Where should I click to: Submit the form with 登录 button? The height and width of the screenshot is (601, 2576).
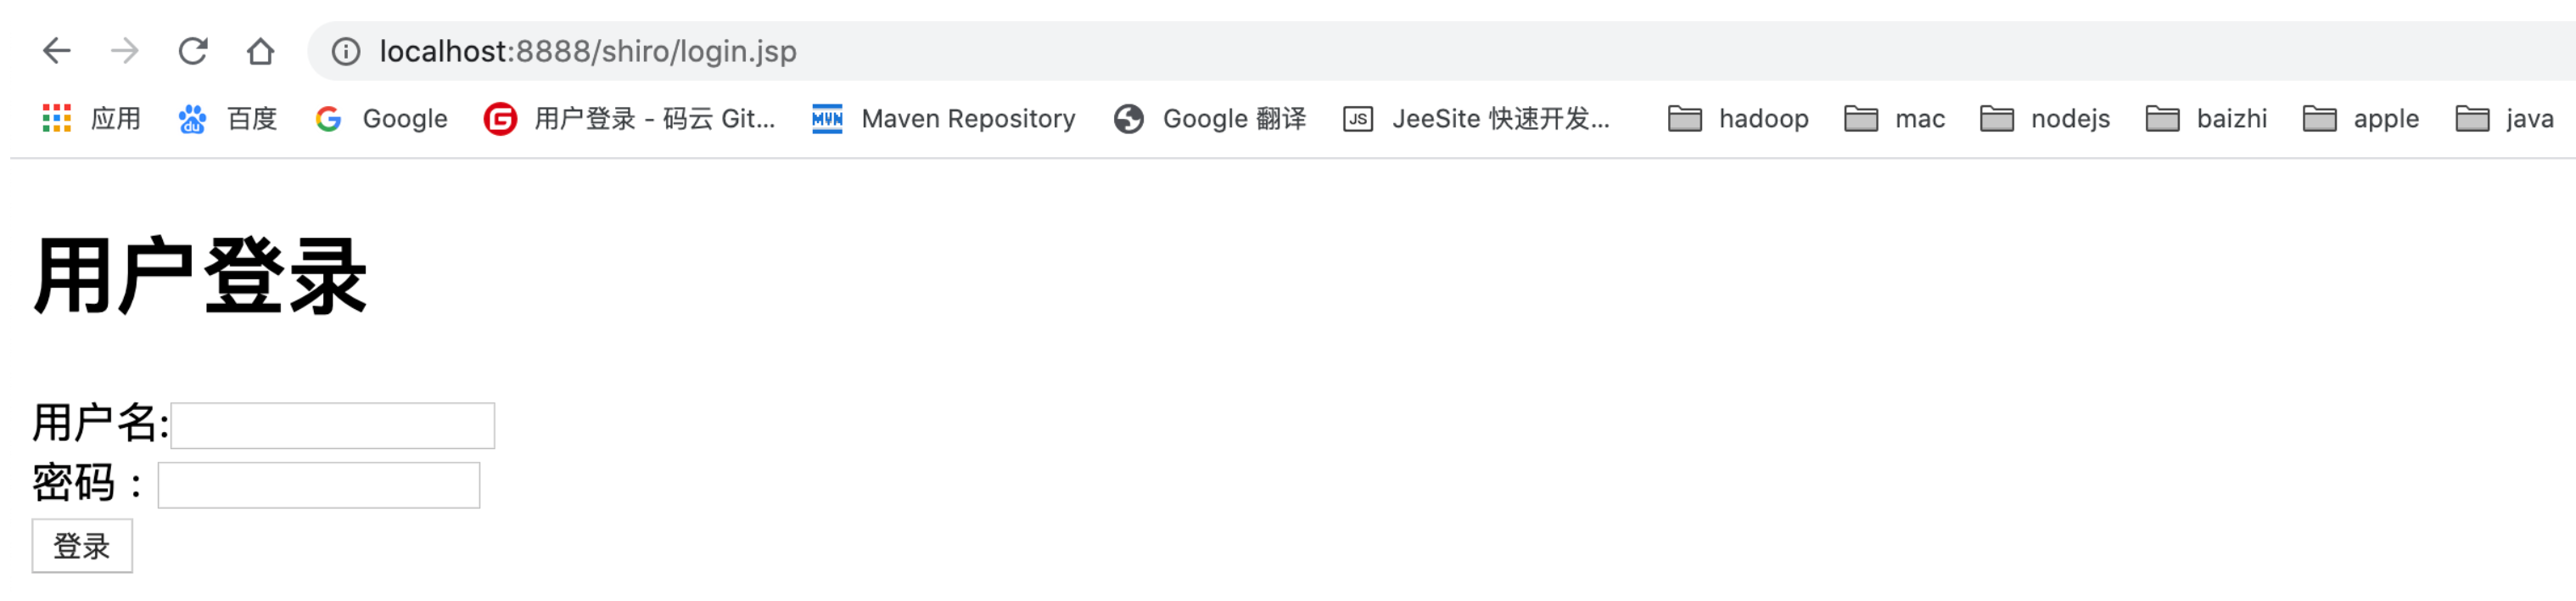pyautogui.click(x=82, y=546)
